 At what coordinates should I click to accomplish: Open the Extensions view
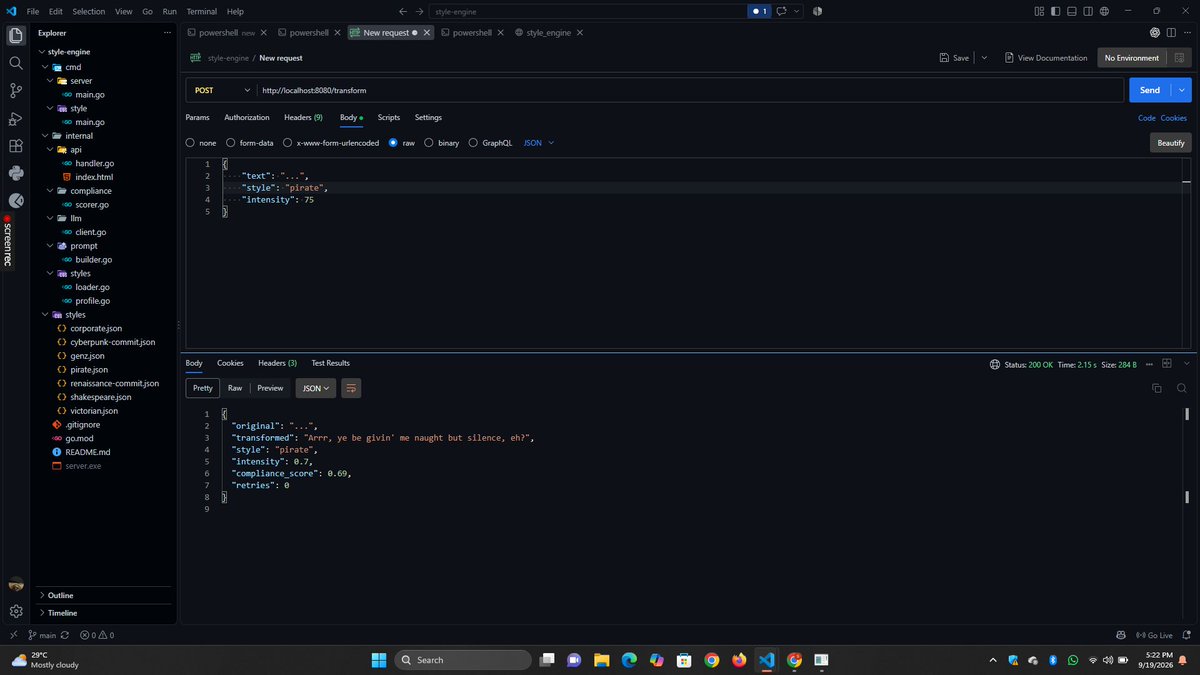[x=16, y=146]
